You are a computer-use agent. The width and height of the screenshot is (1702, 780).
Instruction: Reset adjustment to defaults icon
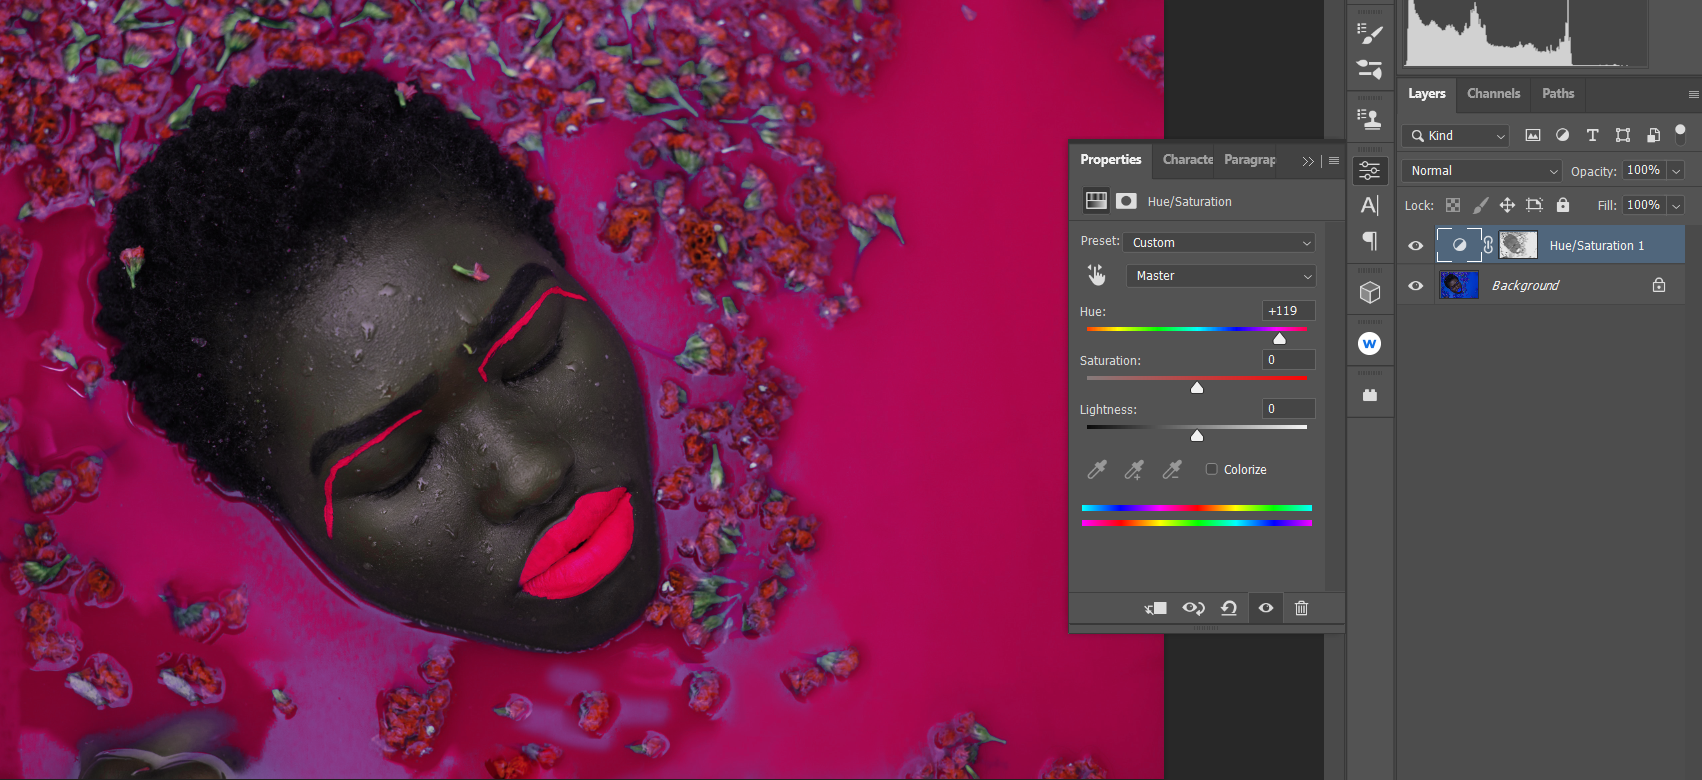tap(1229, 608)
